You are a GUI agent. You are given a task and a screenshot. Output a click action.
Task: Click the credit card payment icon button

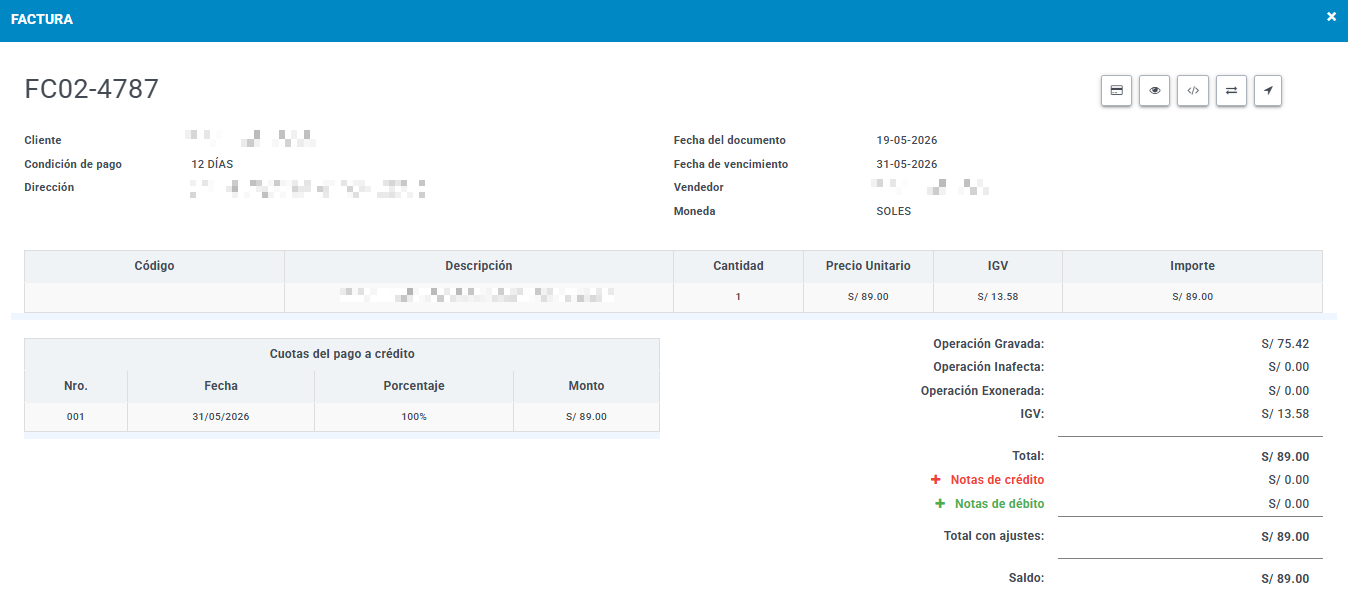[1116, 90]
